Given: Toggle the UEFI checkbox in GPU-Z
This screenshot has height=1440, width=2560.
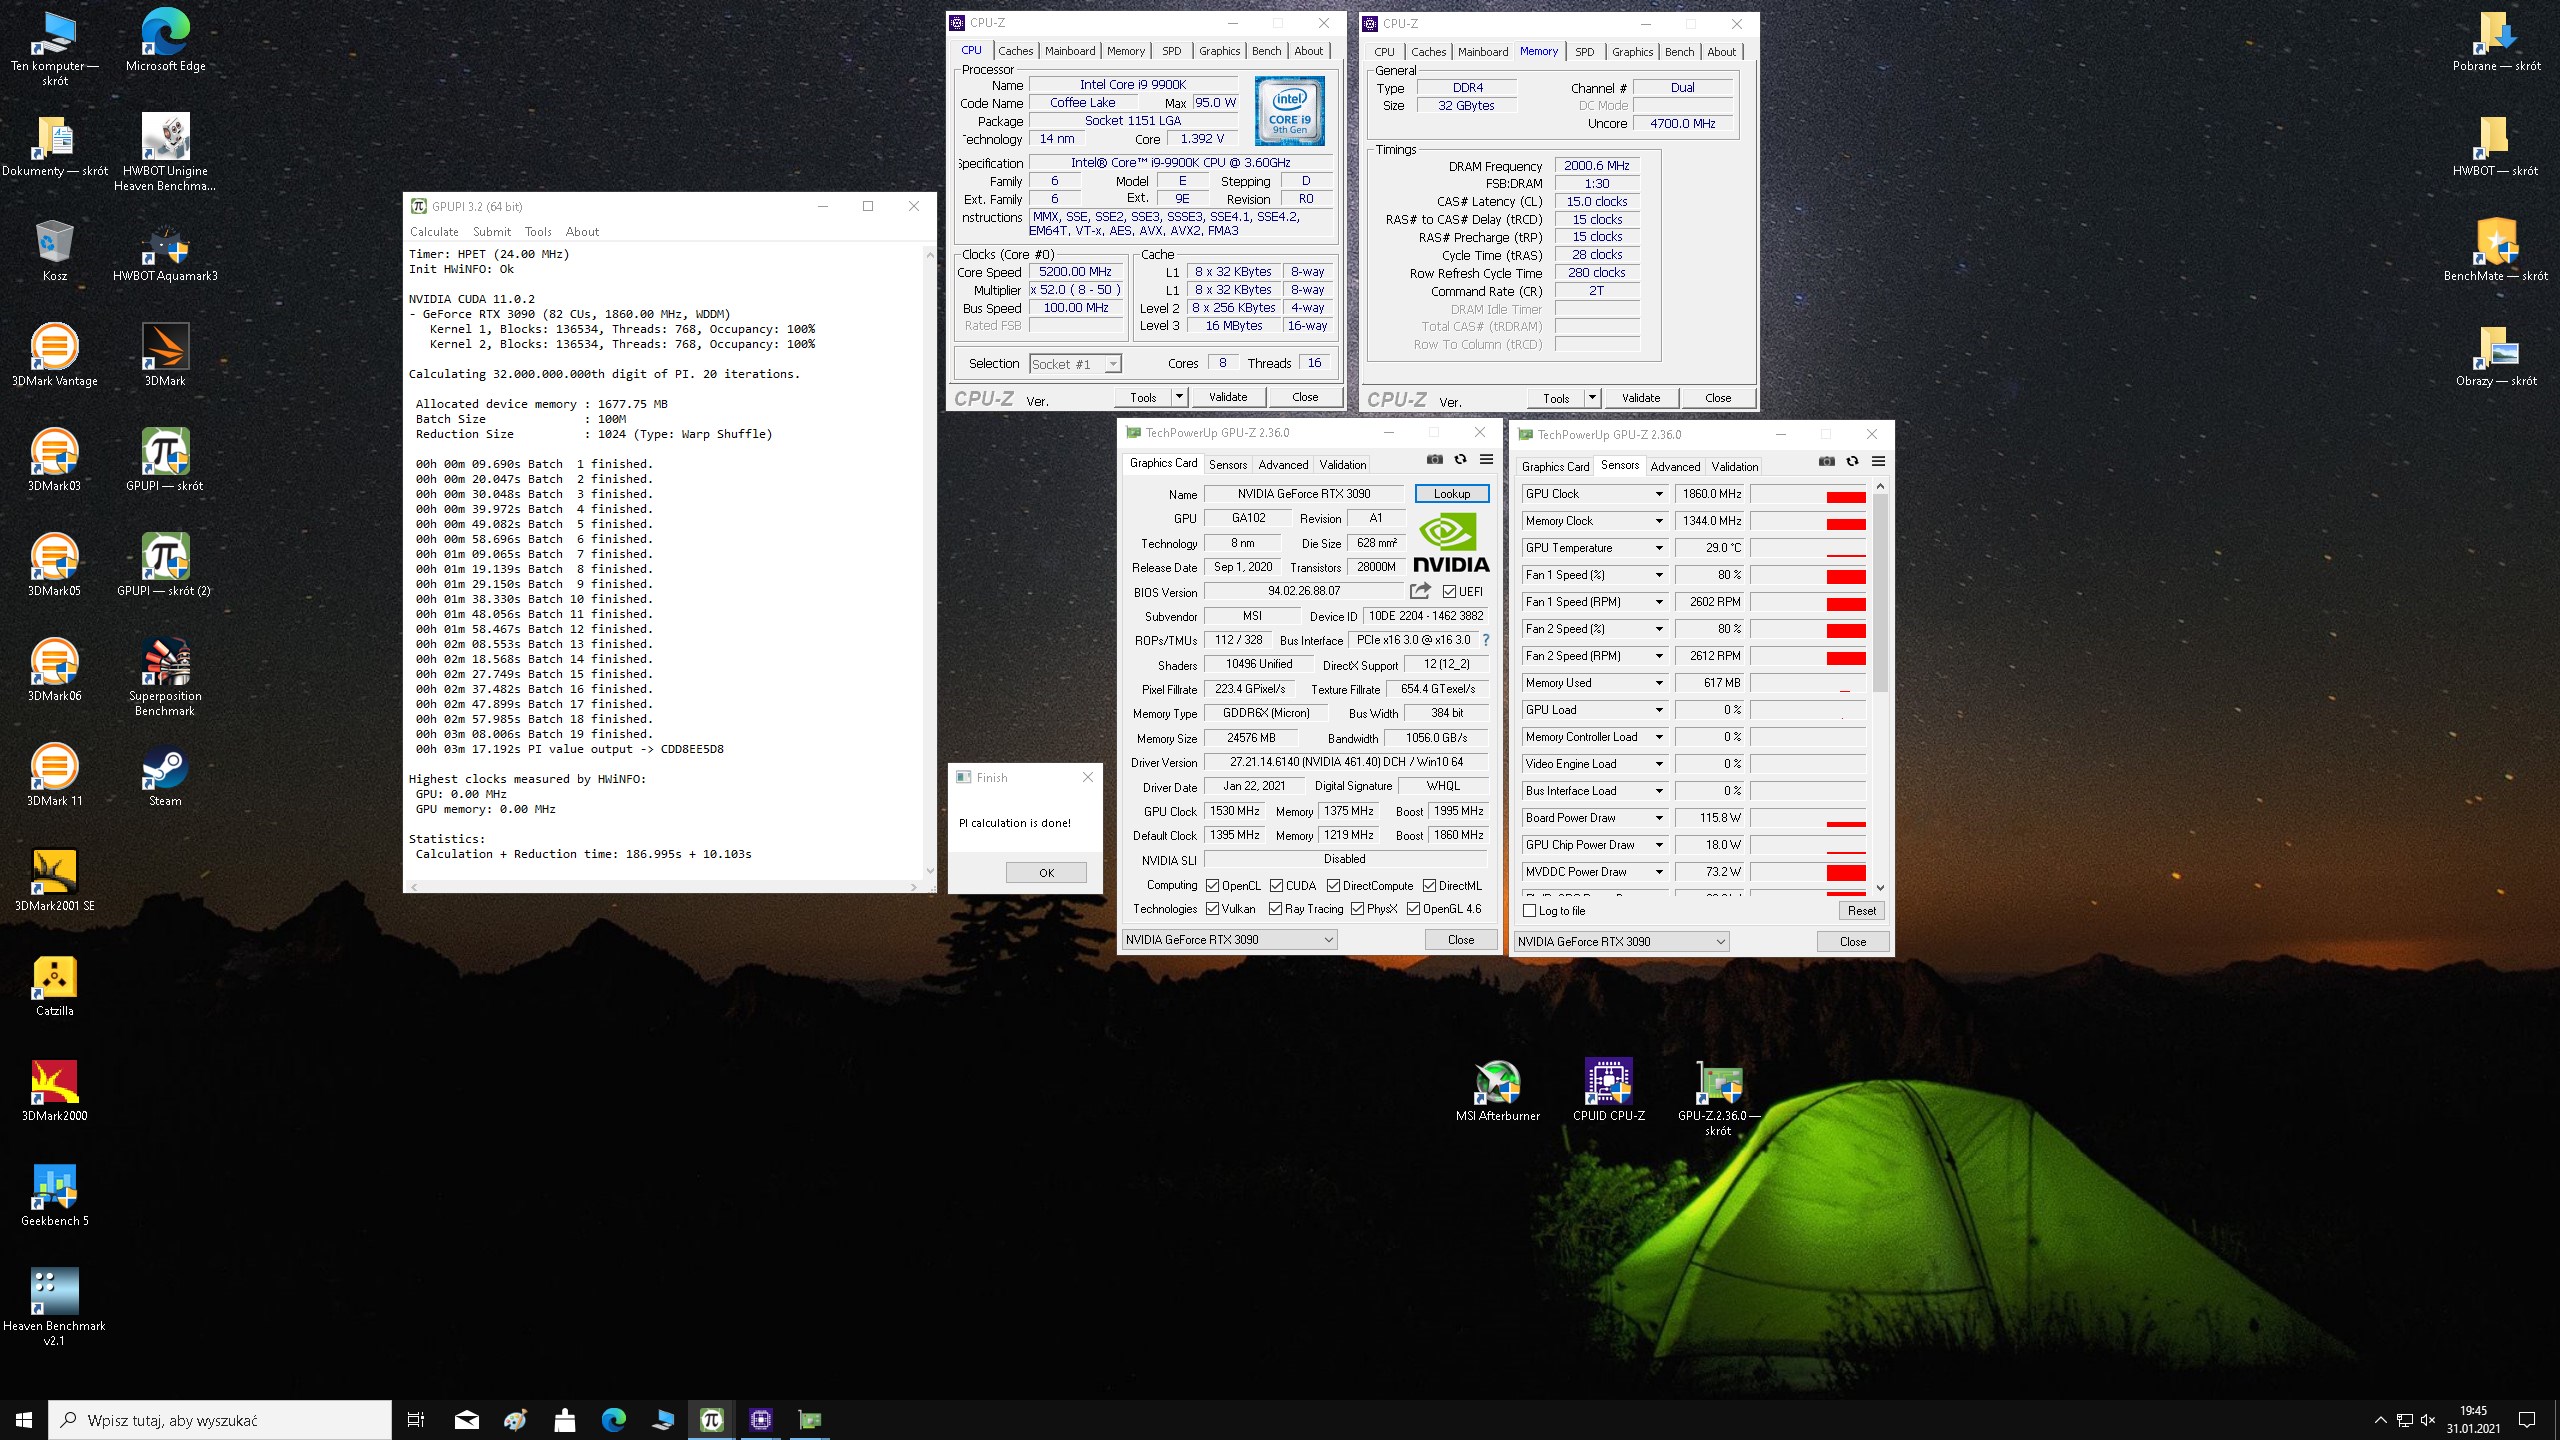Looking at the screenshot, I should pos(1449,591).
